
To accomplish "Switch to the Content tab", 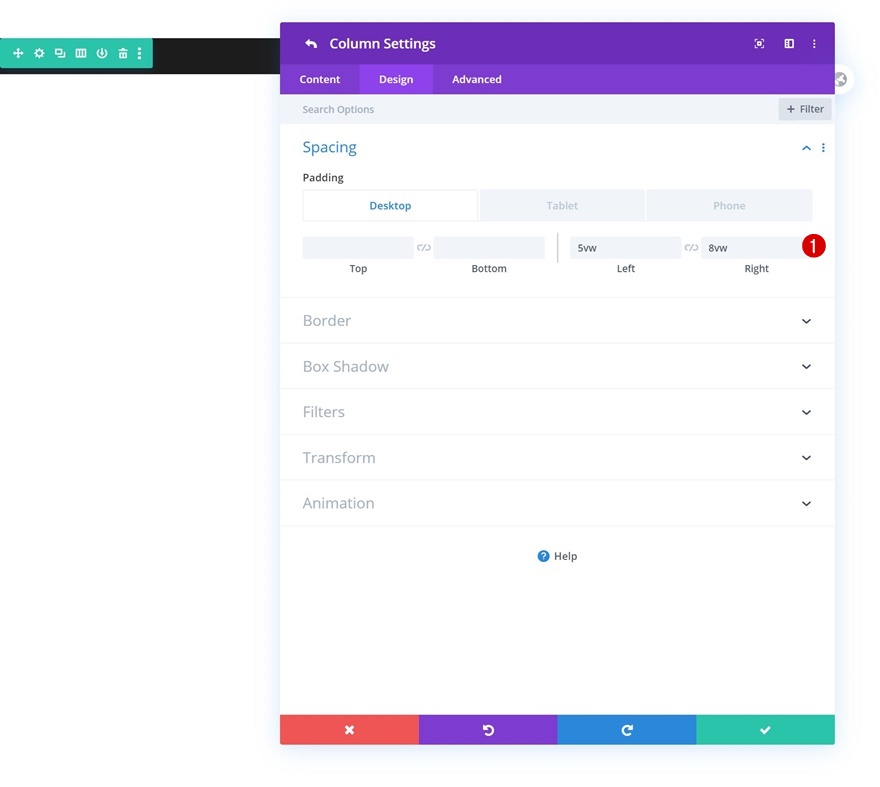I will [320, 79].
